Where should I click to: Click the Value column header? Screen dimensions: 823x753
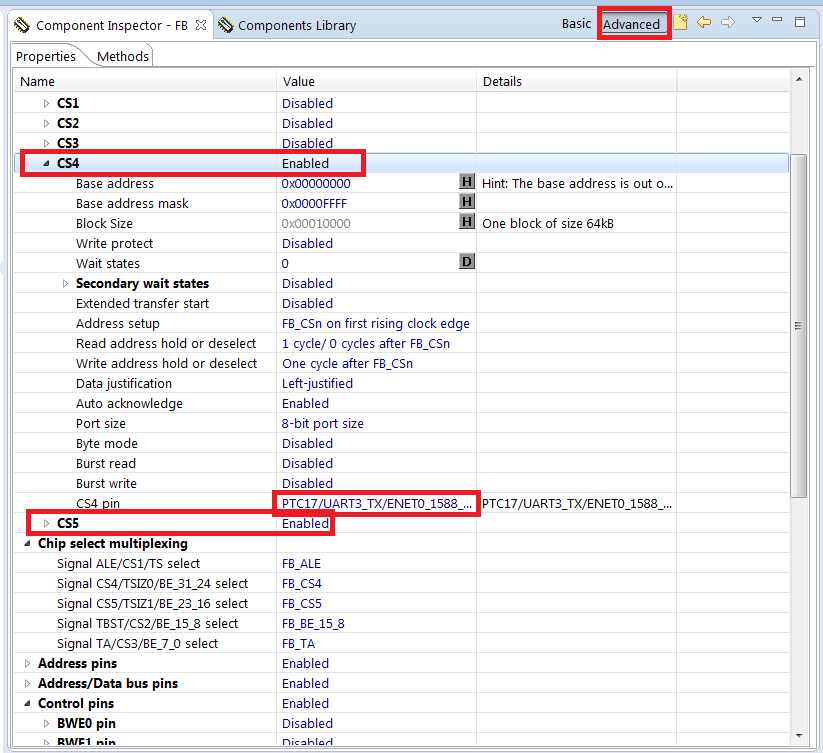click(376, 81)
